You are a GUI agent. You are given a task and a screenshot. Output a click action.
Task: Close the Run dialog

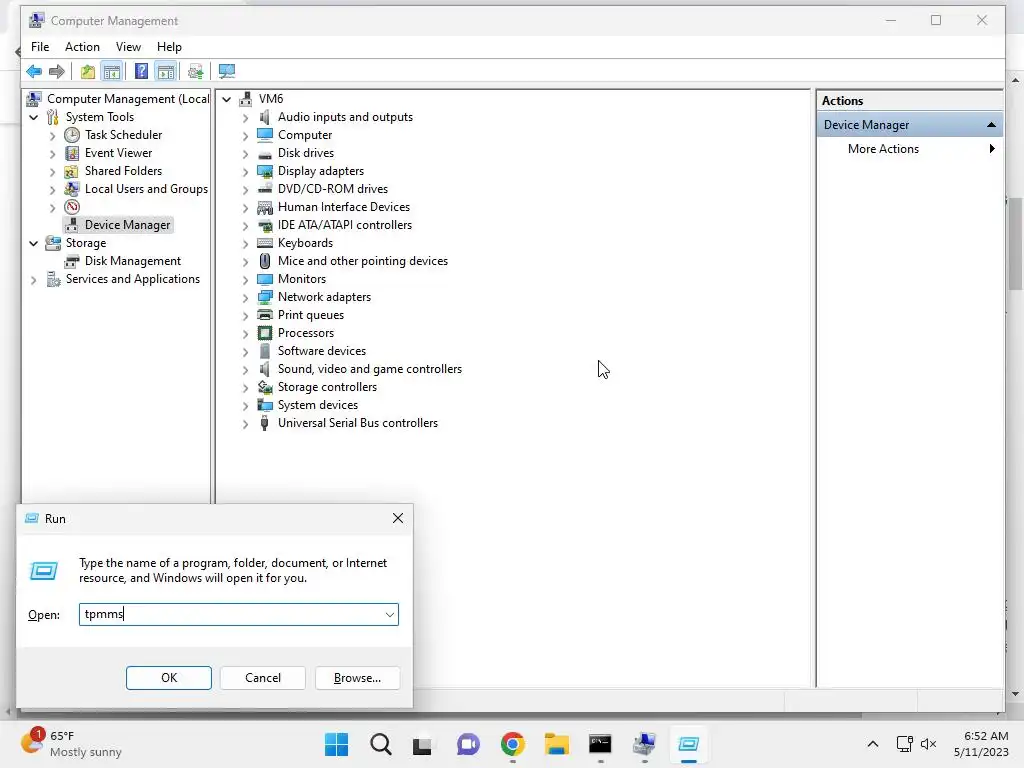[398, 519]
